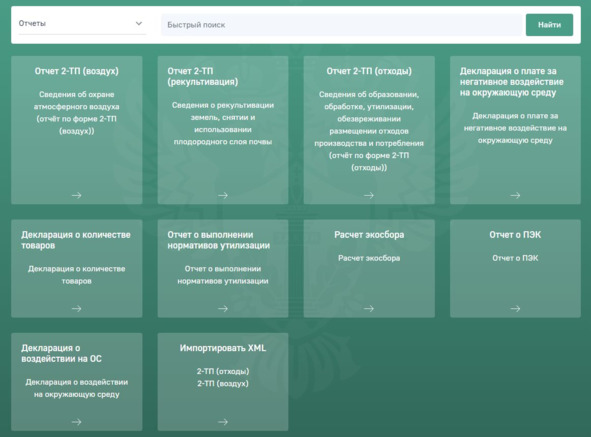591x437 pixels.
Task: Click arrow on Декларация о воздействии на ОС
Action: pyautogui.click(x=77, y=422)
